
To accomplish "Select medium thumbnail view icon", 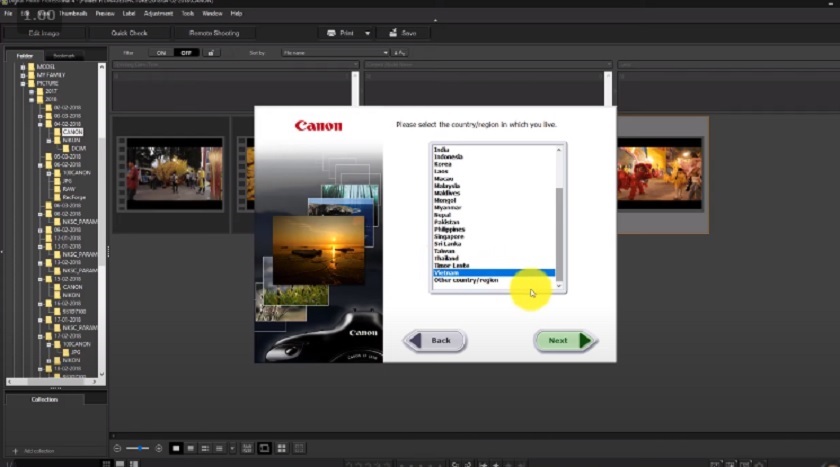I will click(190, 448).
